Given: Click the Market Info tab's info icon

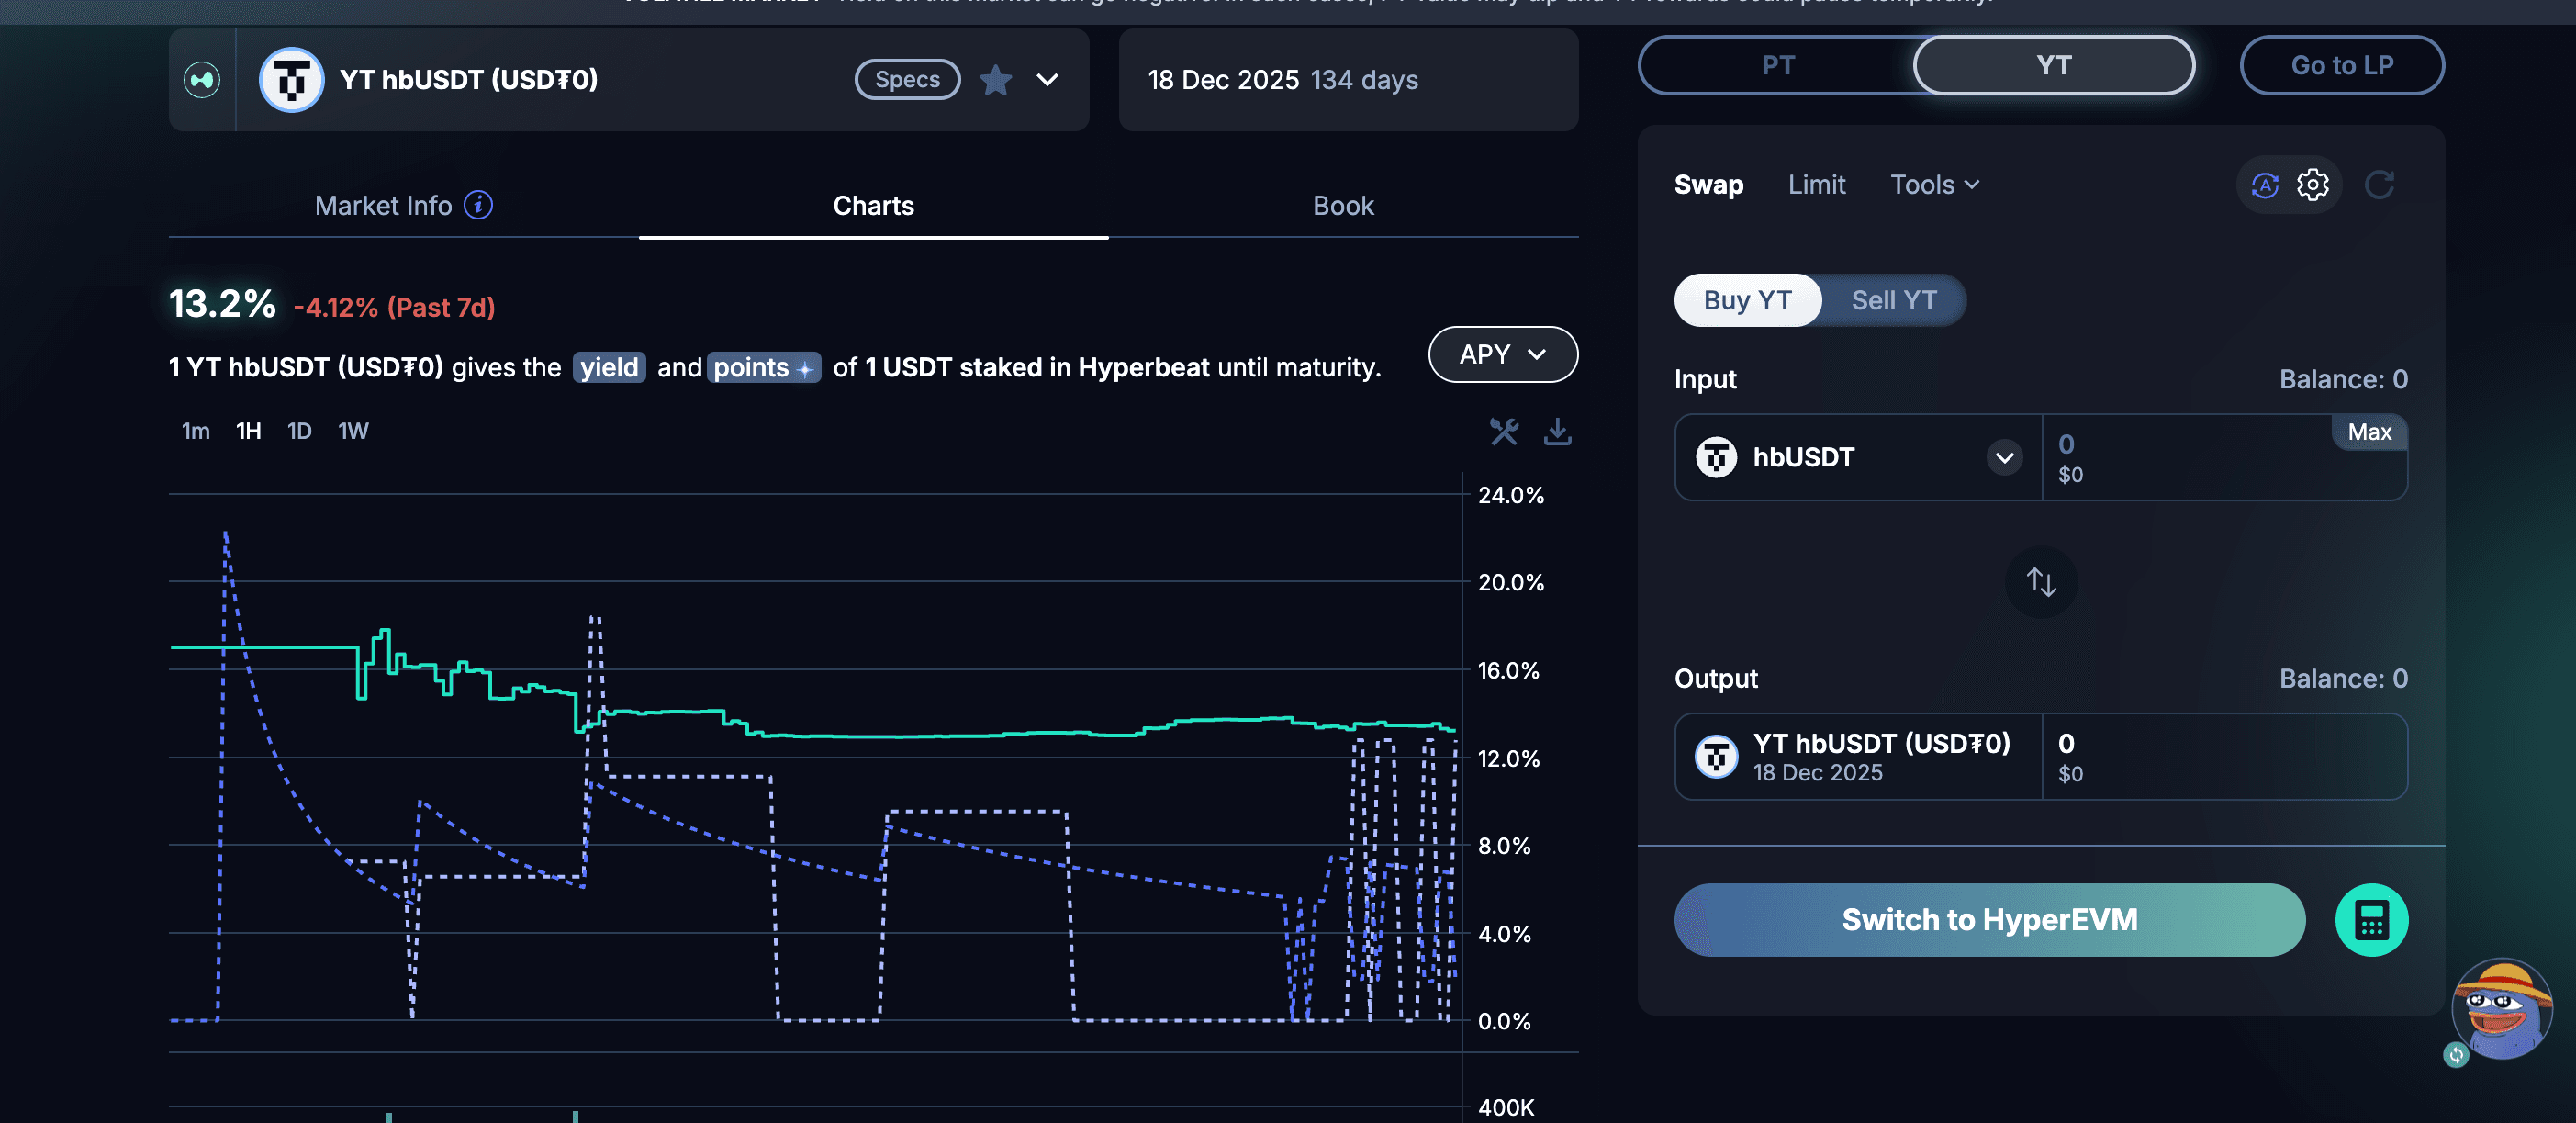Looking at the screenshot, I should pos(479,205).
